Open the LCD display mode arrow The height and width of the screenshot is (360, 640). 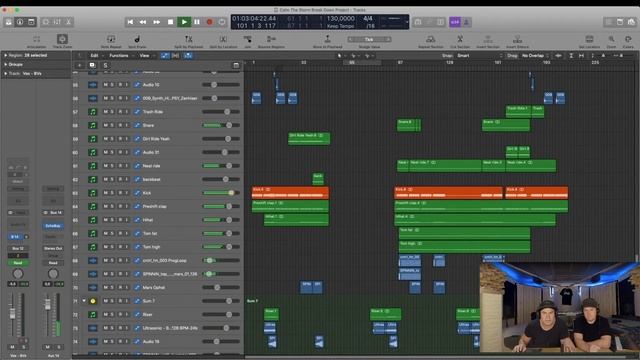407,22
